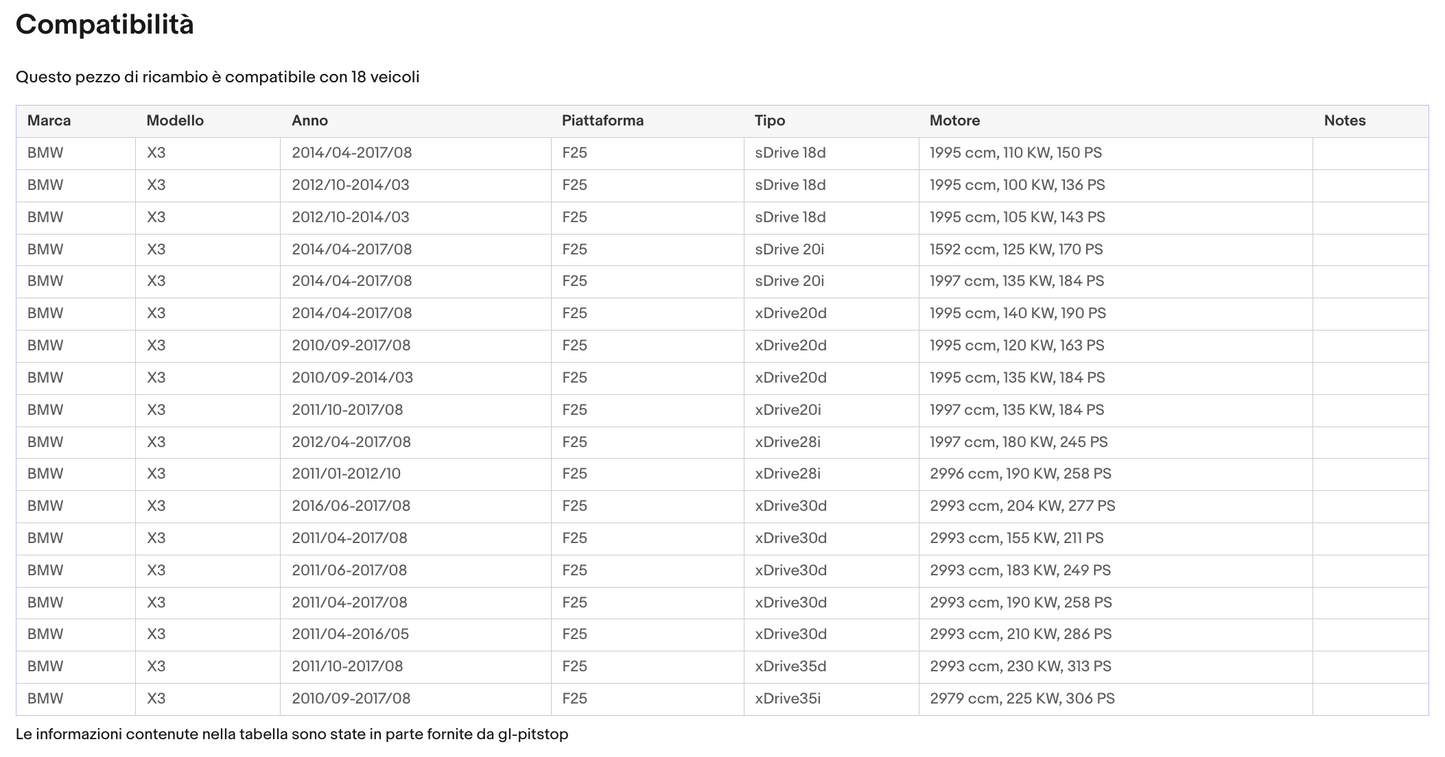
Task: Click the Compatibilità section heading
Action: [x=105, y=25]
